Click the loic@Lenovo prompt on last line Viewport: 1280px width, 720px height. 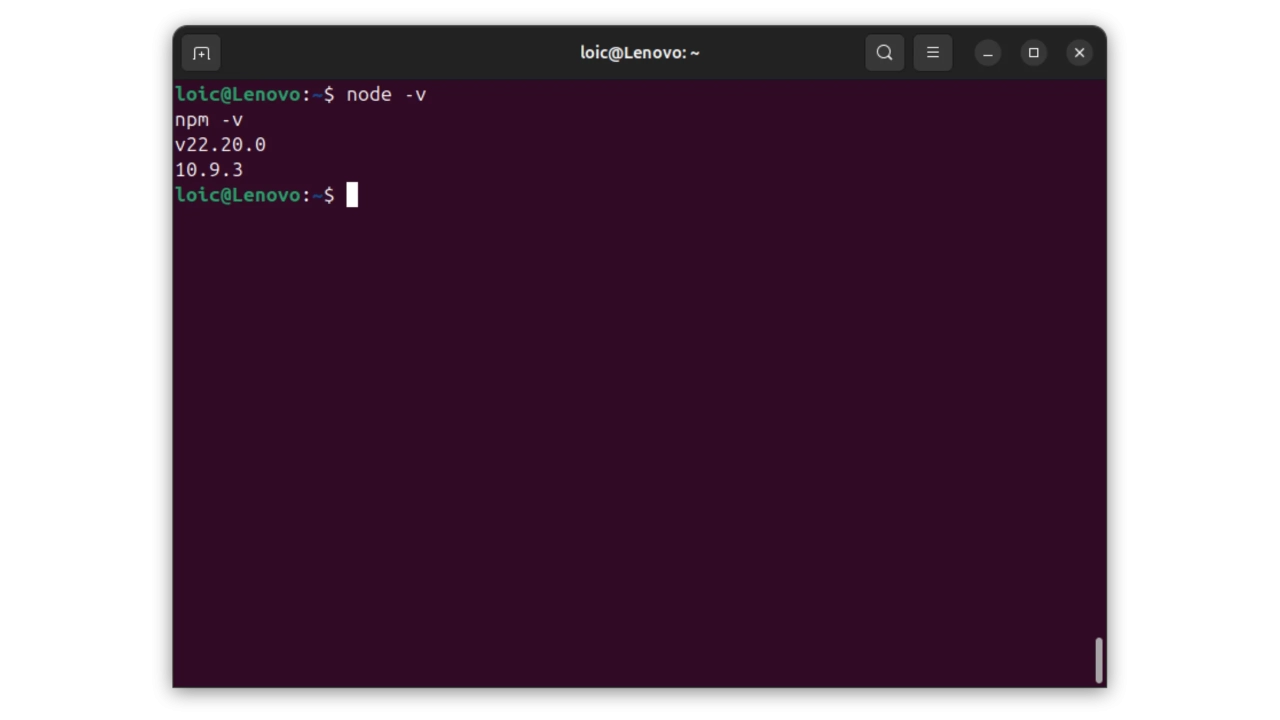(237, 195)
